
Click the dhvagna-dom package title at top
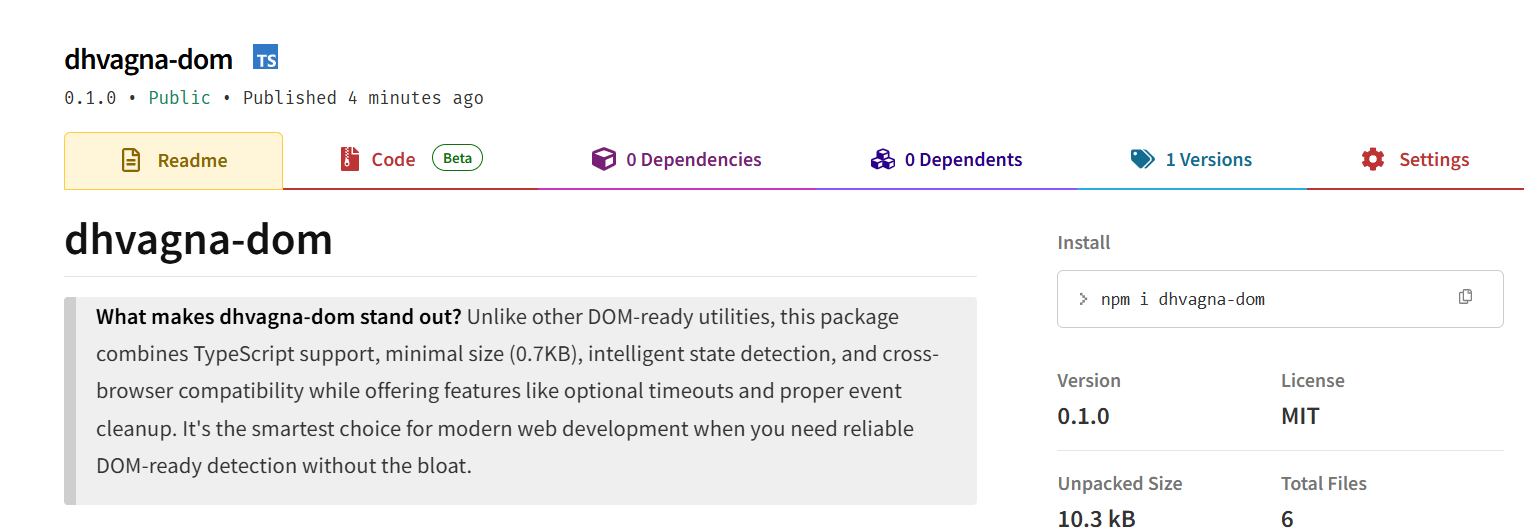pos(148,59)
